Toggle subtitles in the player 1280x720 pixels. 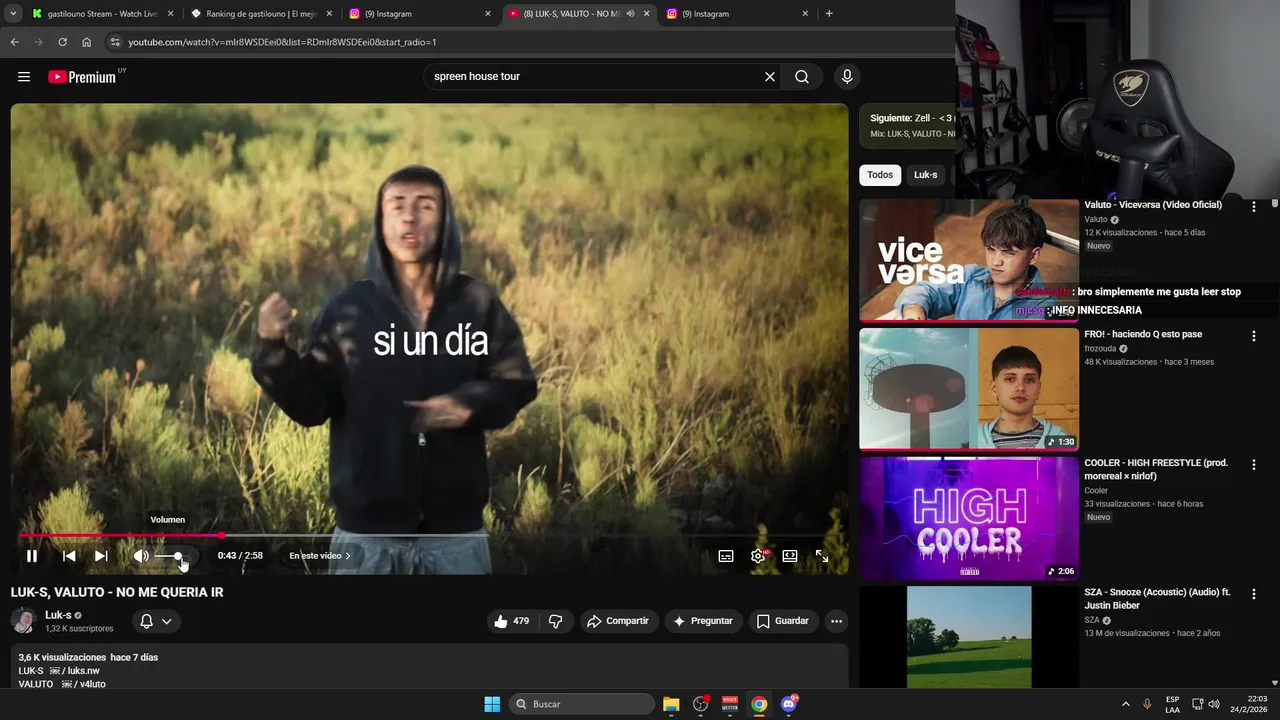point(726,556)
